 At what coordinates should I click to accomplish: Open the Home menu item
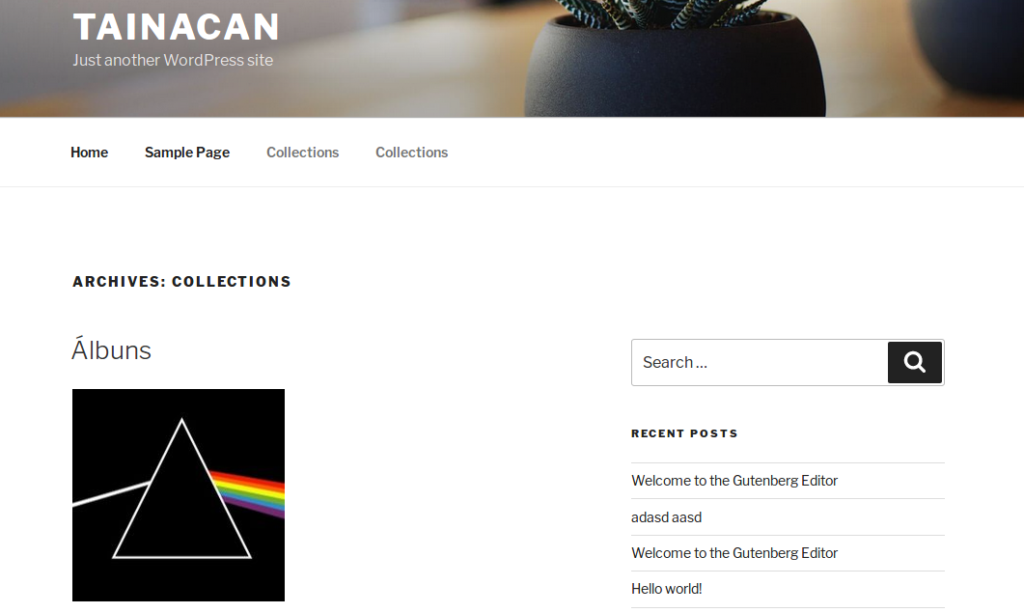coord(89,152)
